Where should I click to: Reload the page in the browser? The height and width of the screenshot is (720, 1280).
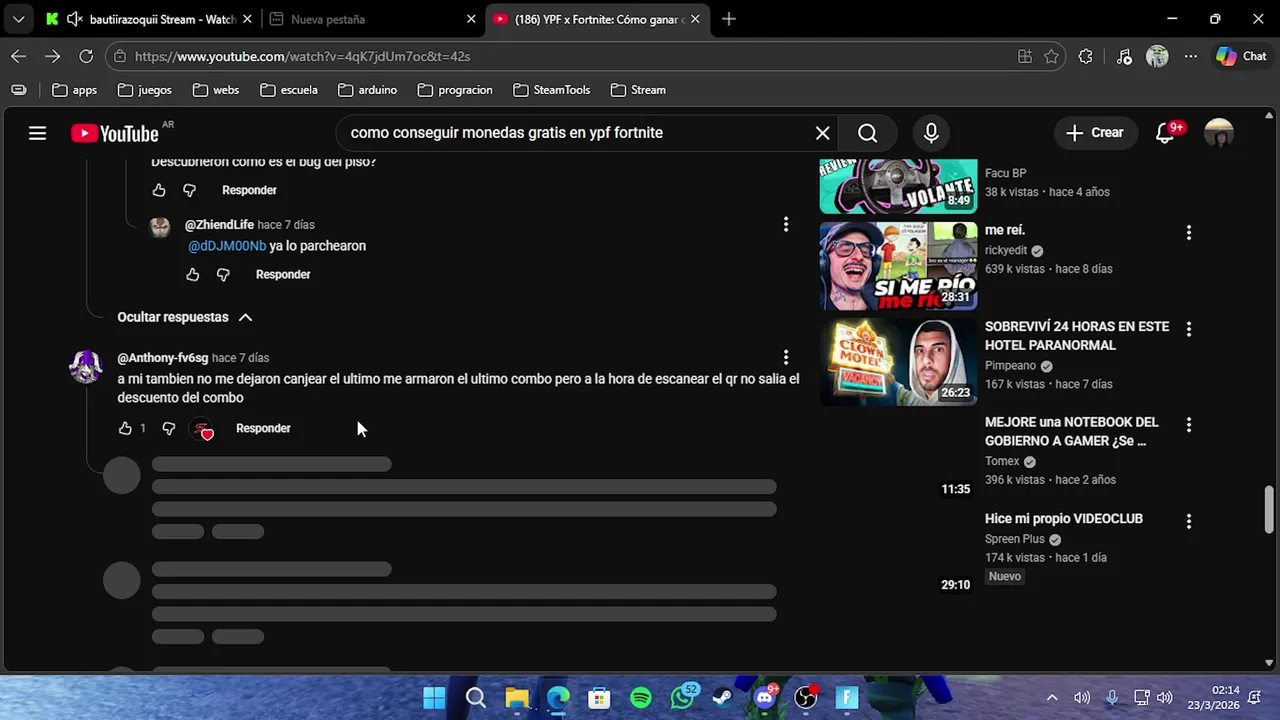pyautogui.click(x=86, y=57)
